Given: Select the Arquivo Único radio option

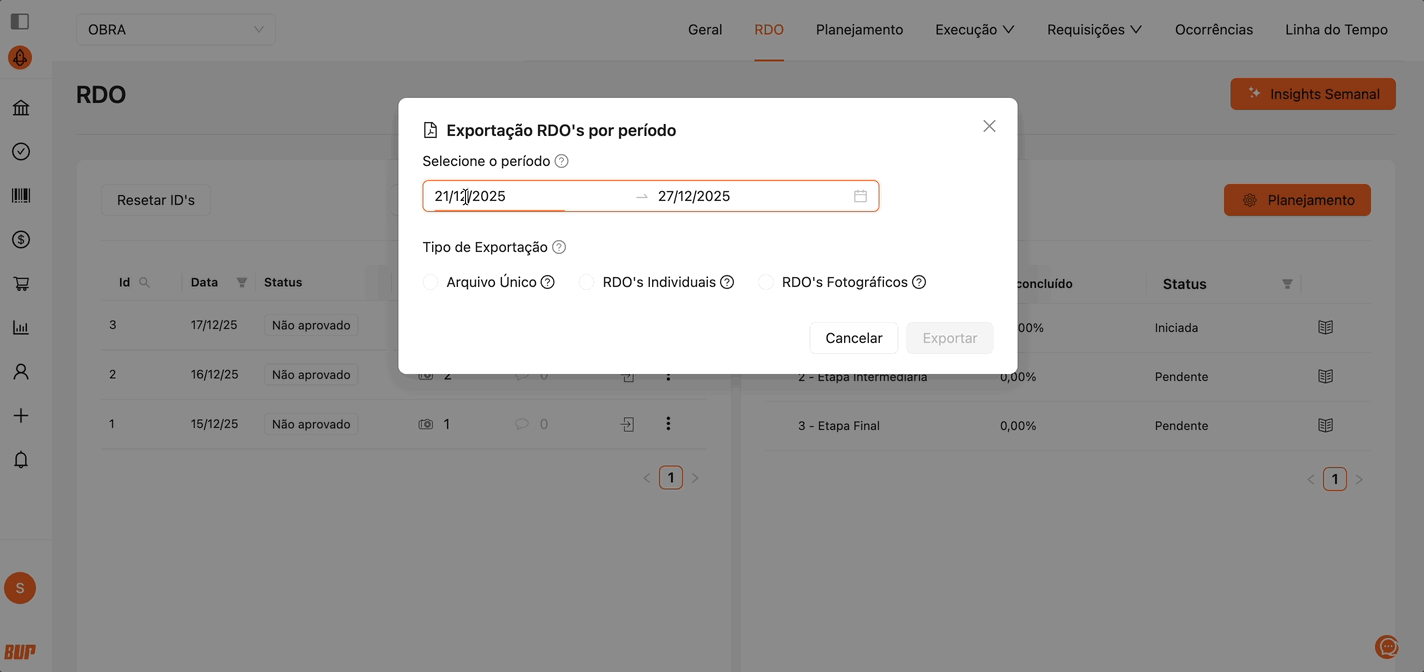Looking at the screenshot, I should pos(431,283).
